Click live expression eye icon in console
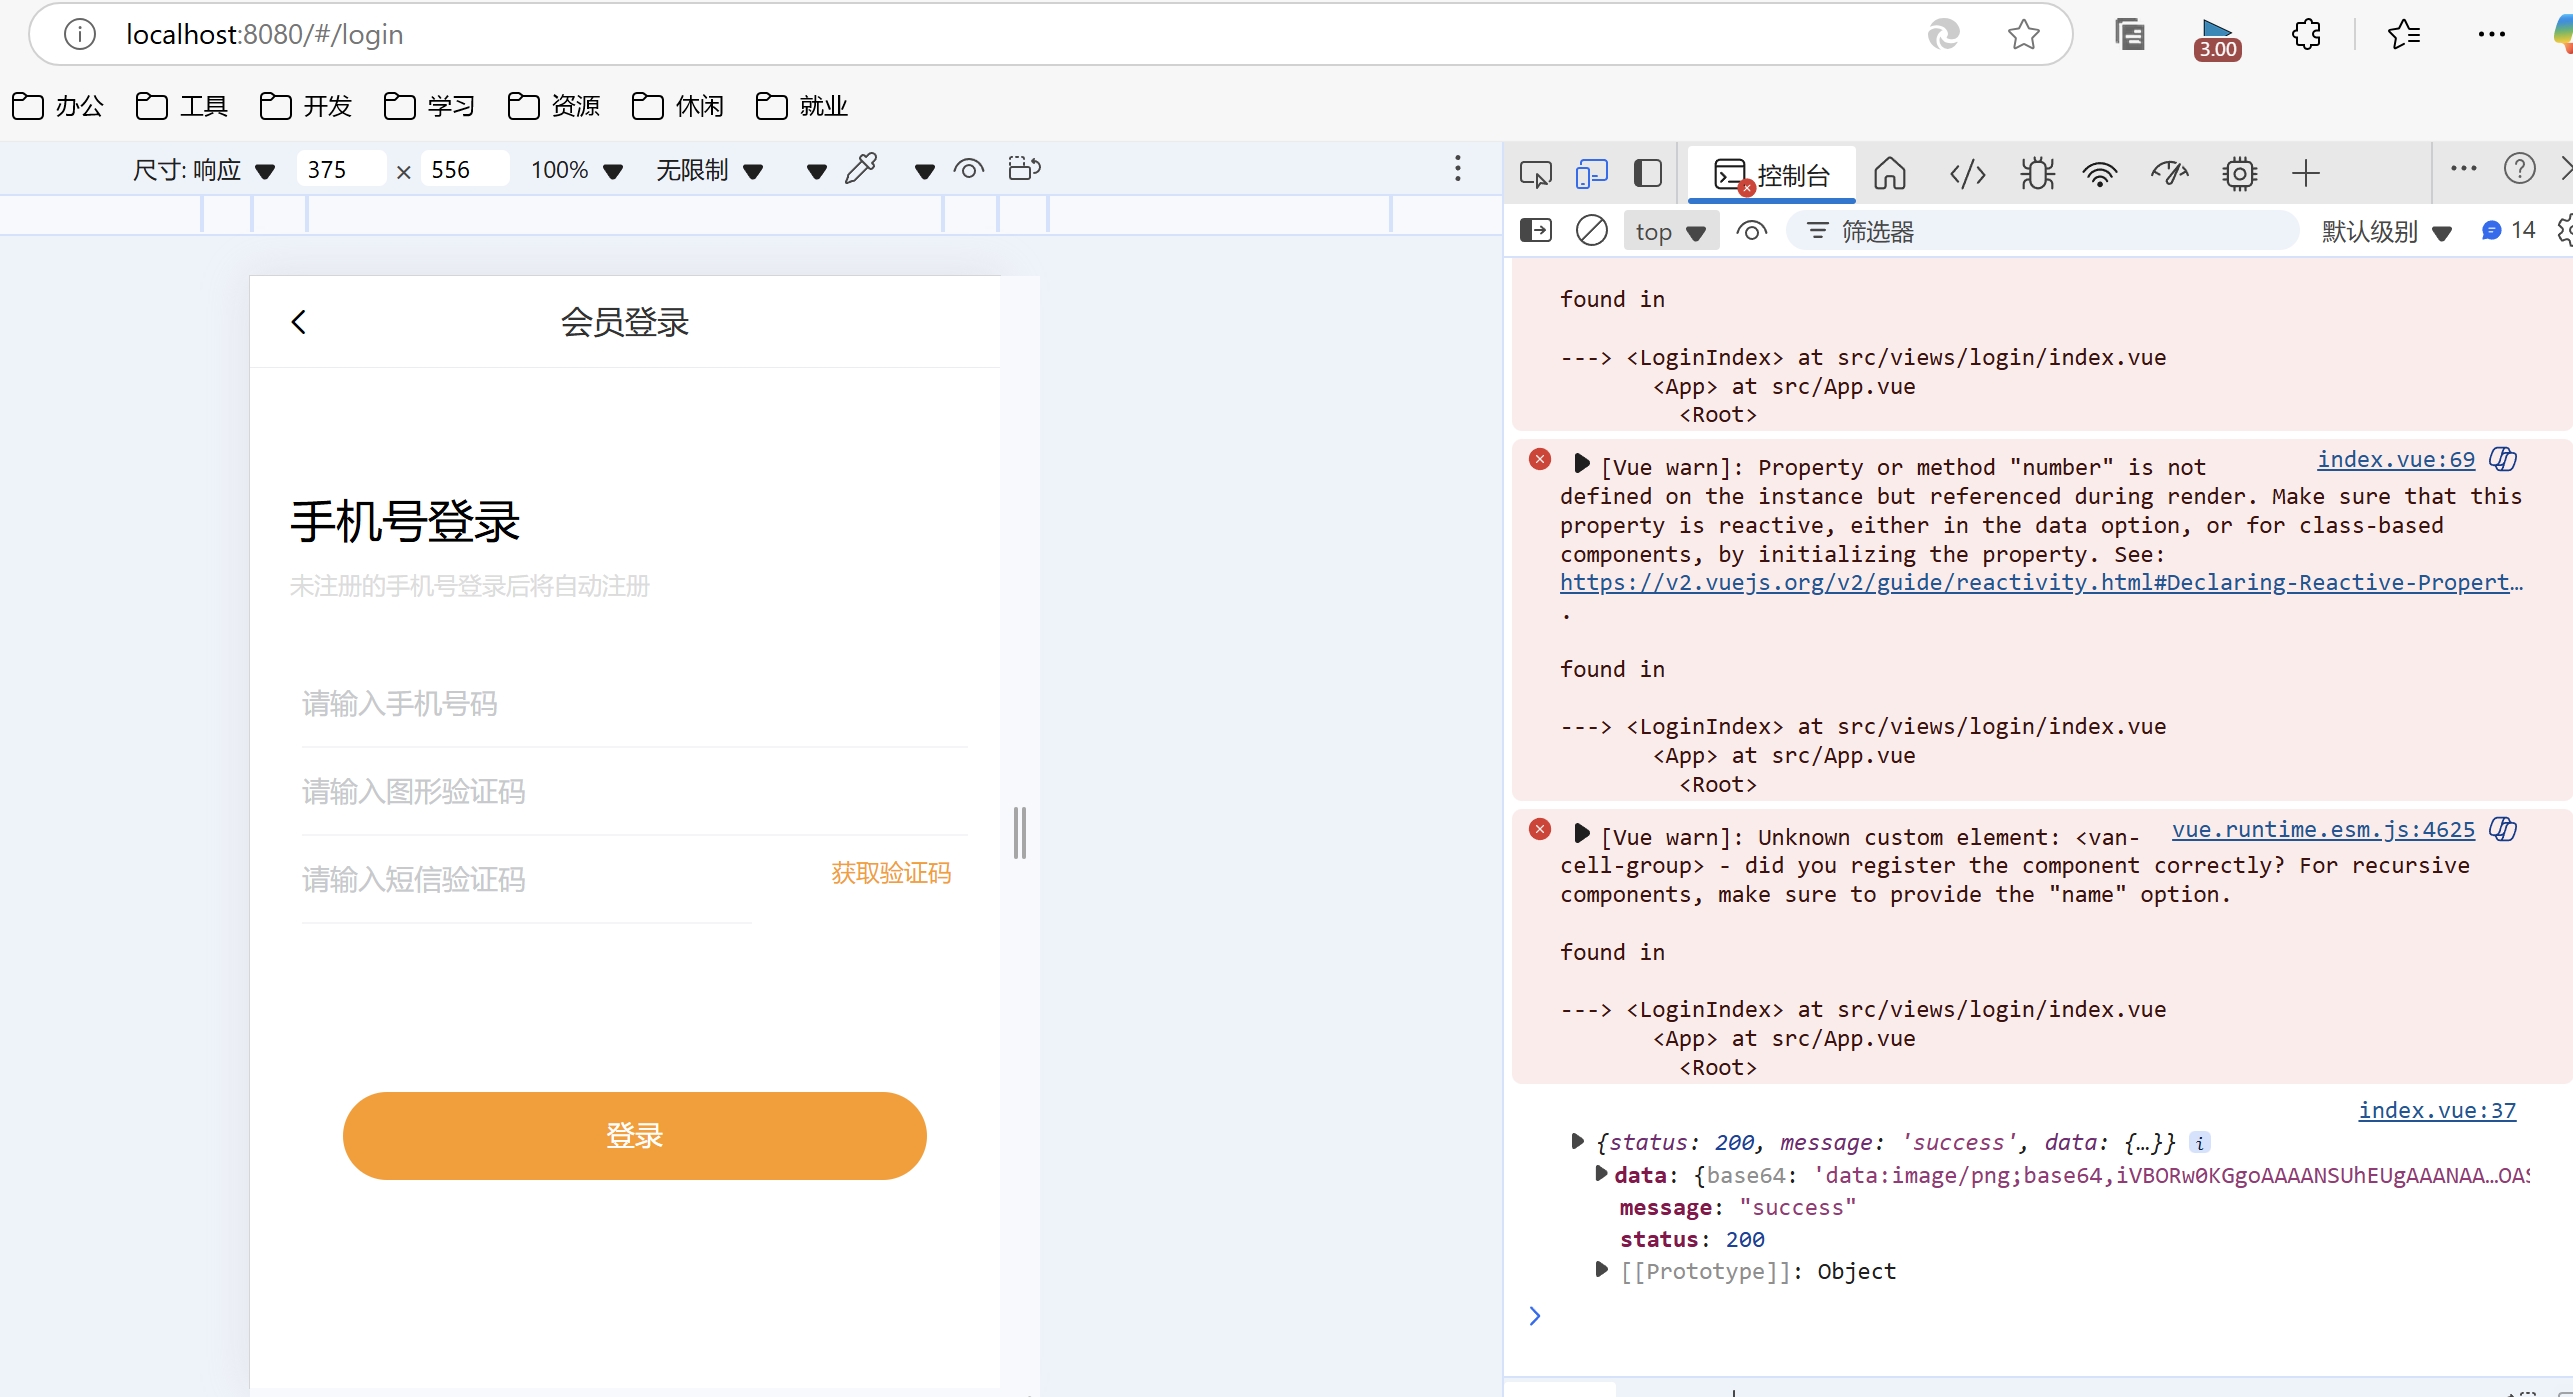Screen dimensions: 2573x1397 click(x=1751, y=231)
